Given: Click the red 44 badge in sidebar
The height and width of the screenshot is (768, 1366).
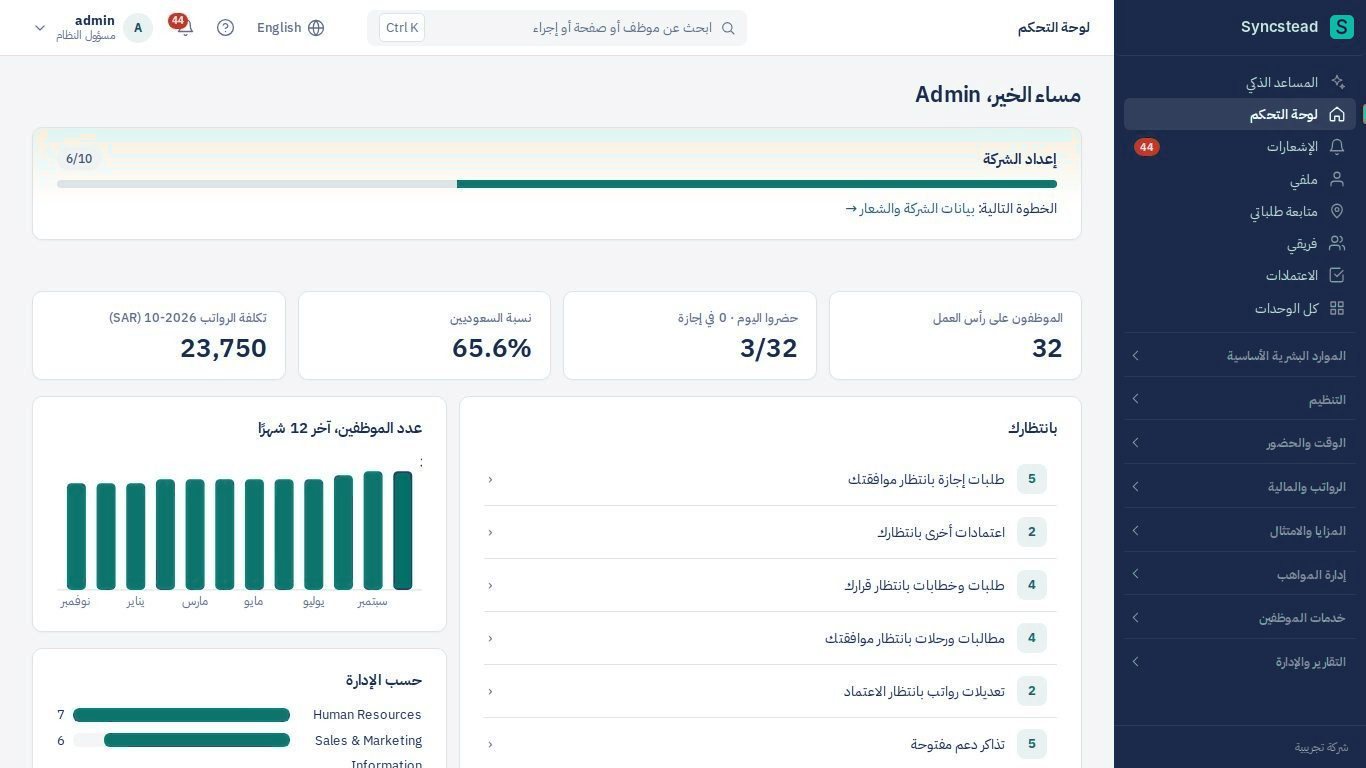Looking at the screenshot, I should (1146, 147).
